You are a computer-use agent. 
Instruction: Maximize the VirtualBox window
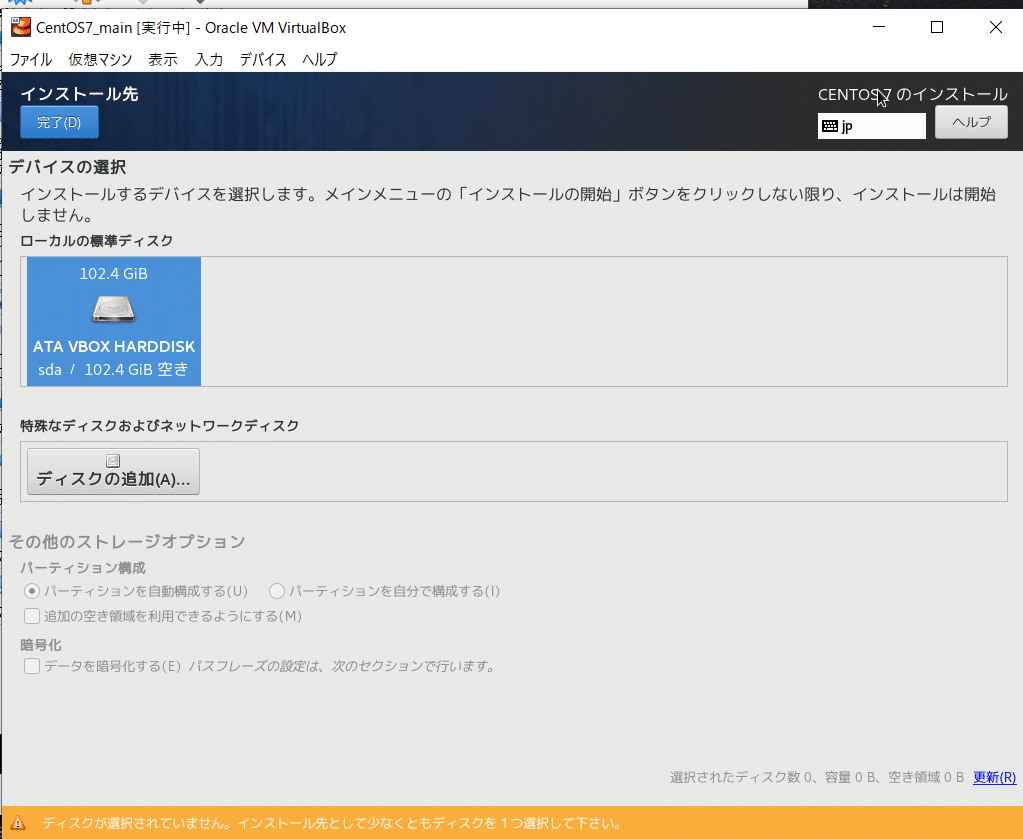[937, 27]
